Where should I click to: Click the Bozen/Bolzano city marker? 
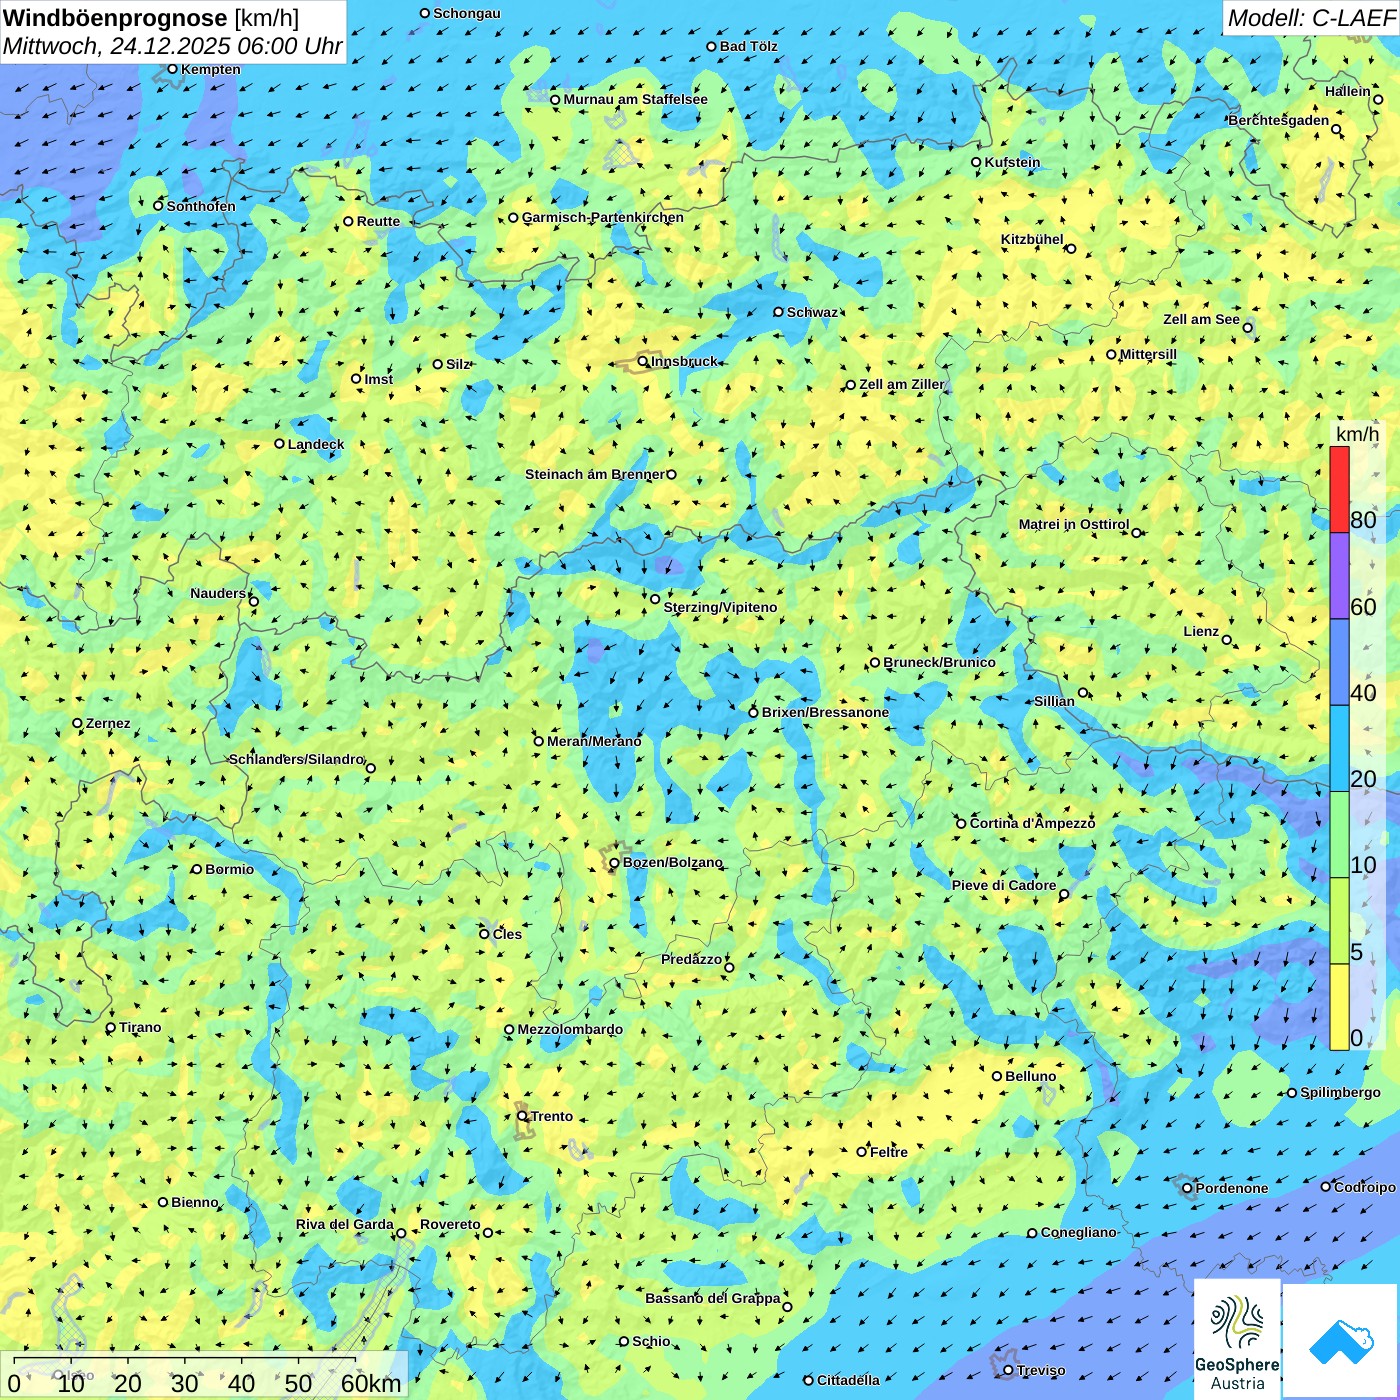tap(614, 863)
